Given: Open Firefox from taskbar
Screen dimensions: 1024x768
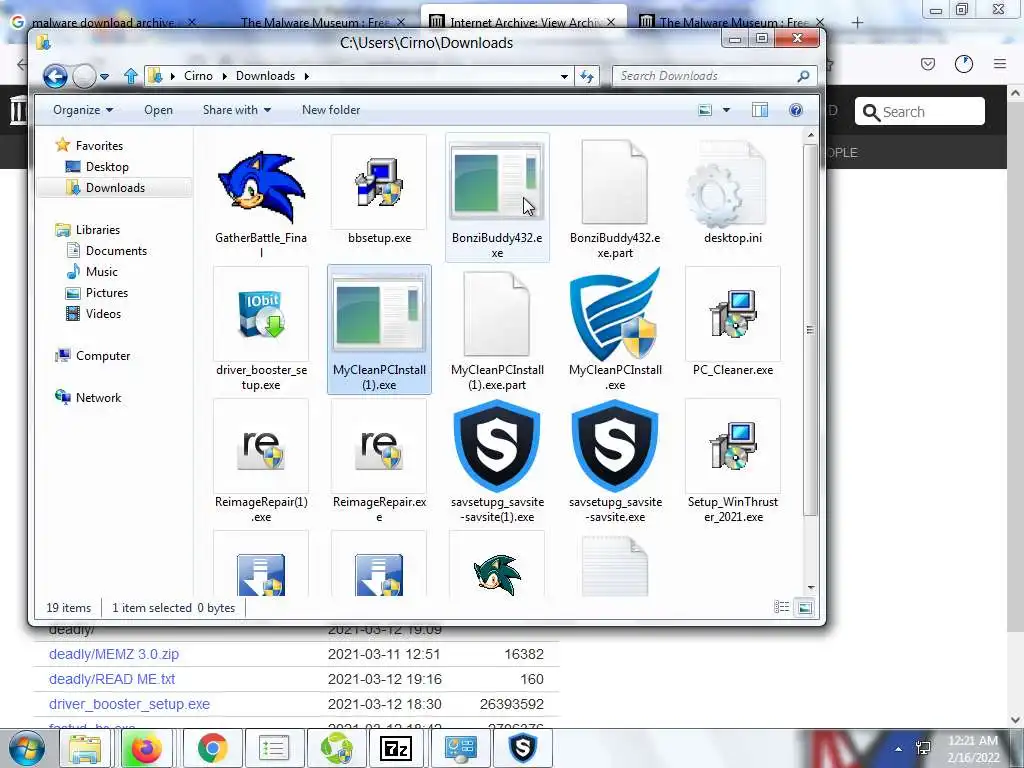Looking at the screenshot, I should pyautogui.click(x=147, y=748).
